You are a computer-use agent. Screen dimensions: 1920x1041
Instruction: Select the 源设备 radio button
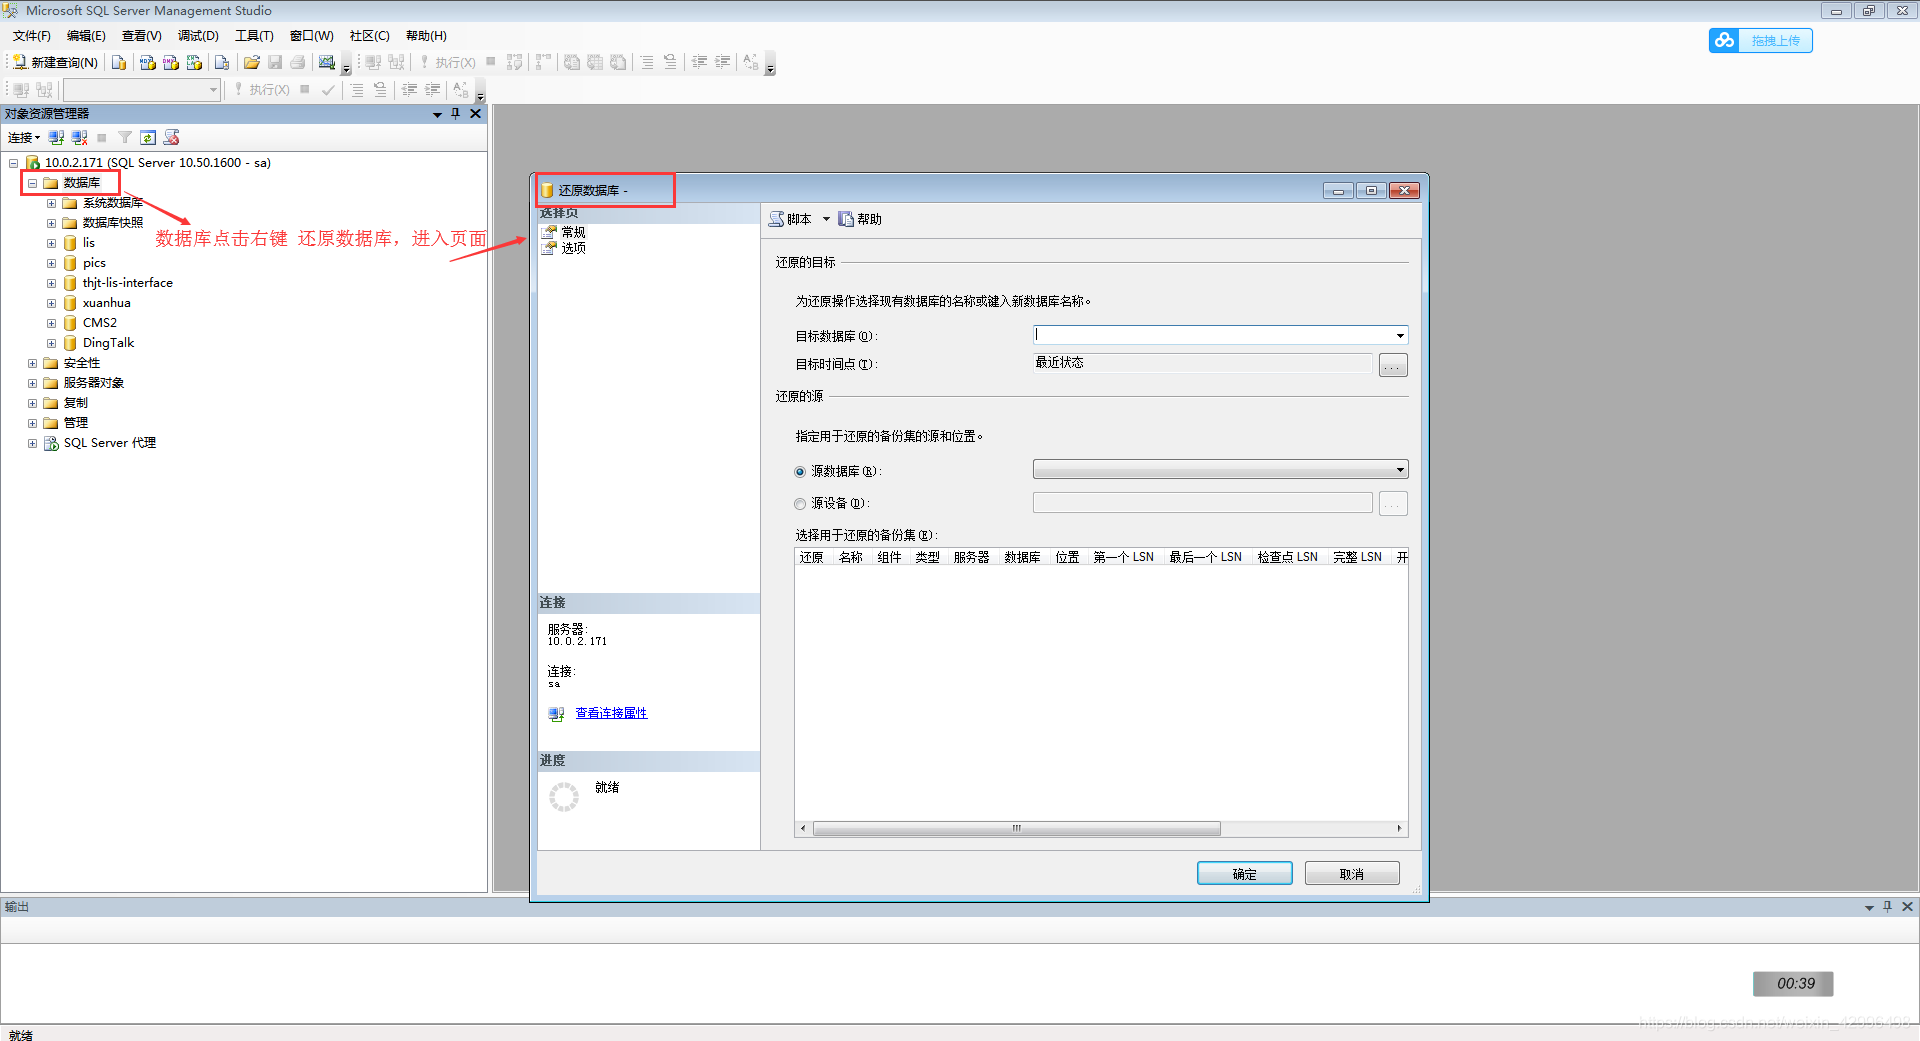point(800,504)
